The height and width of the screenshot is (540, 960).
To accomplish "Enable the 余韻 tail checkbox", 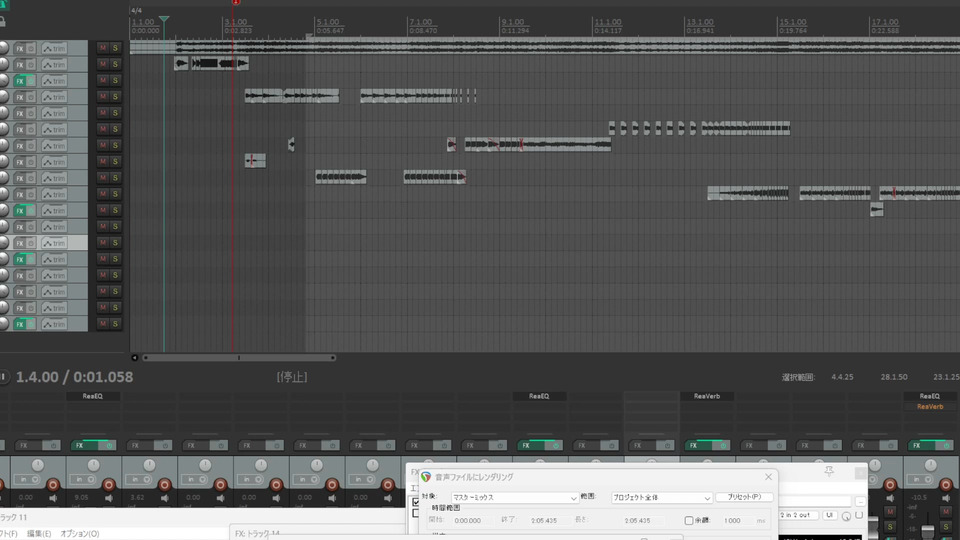I will pyautogui.click(x=689, y=520).
